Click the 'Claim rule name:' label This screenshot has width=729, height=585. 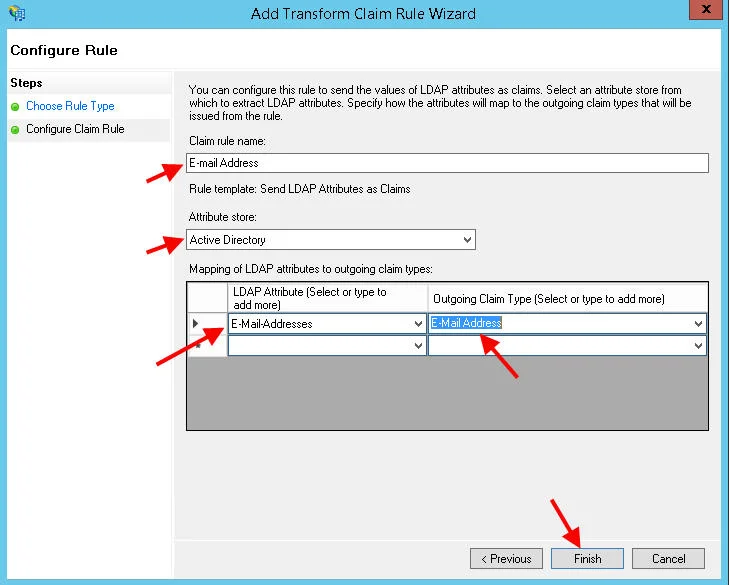coord(227,141)
